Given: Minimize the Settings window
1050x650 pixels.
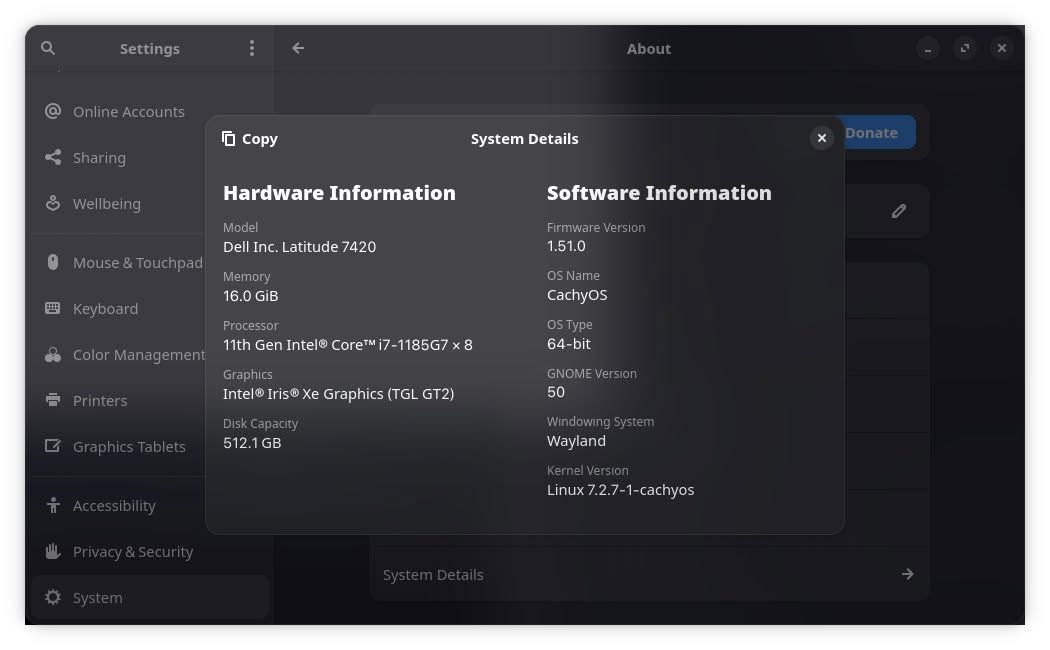Looking at the screenshot, I should [927, 48].
